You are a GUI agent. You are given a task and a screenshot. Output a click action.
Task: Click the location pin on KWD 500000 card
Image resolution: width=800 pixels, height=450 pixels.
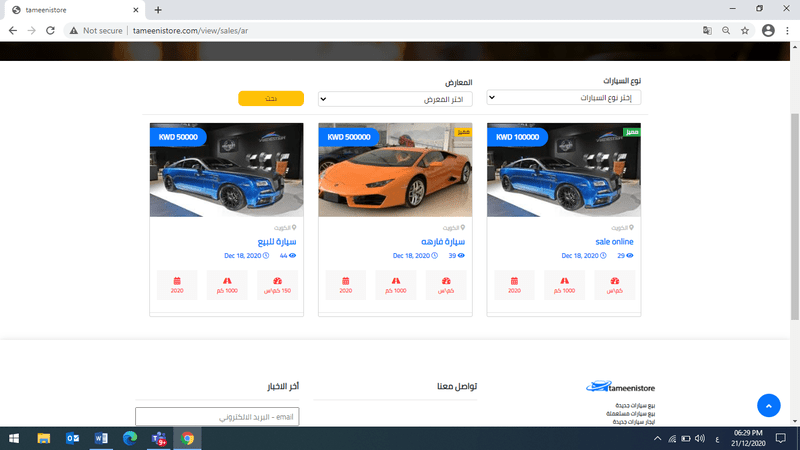point(463,228)
